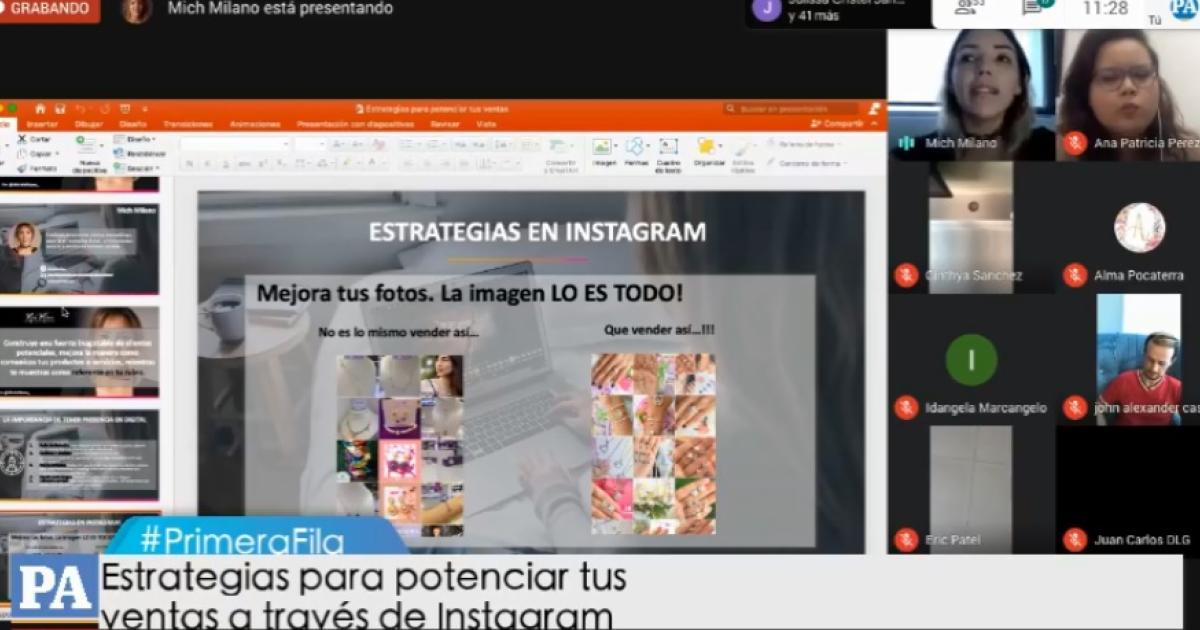Switch to the Vista ribbon tab
The height and width of the screenshot is (630, 1200).
(x=486, y=124)
